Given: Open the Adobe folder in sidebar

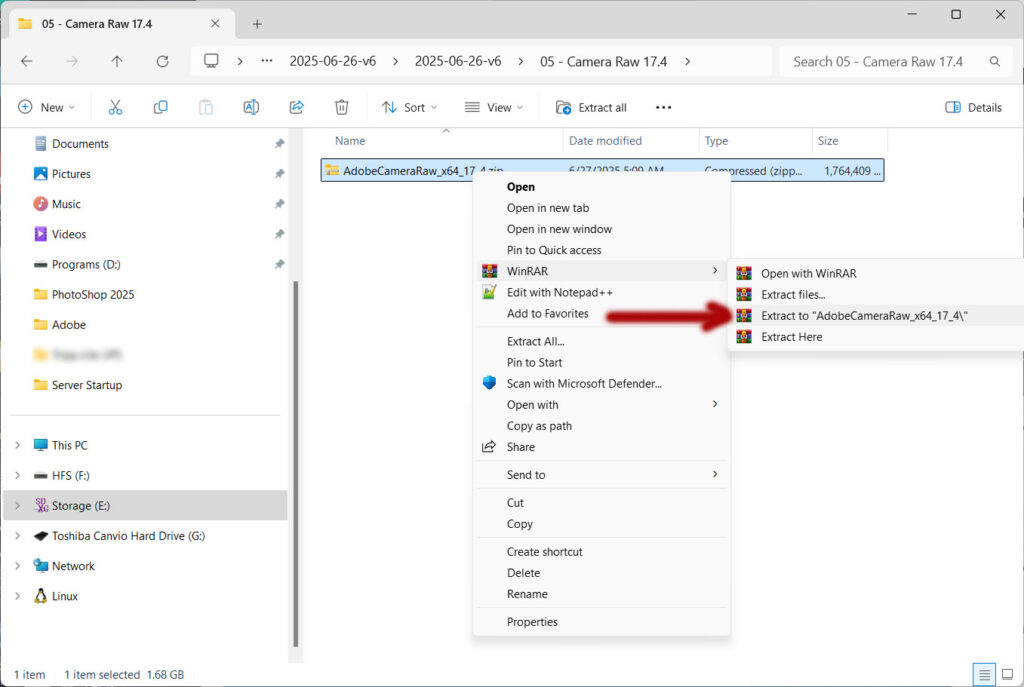Looking at the screenshot, I should (x=69, y=325).
